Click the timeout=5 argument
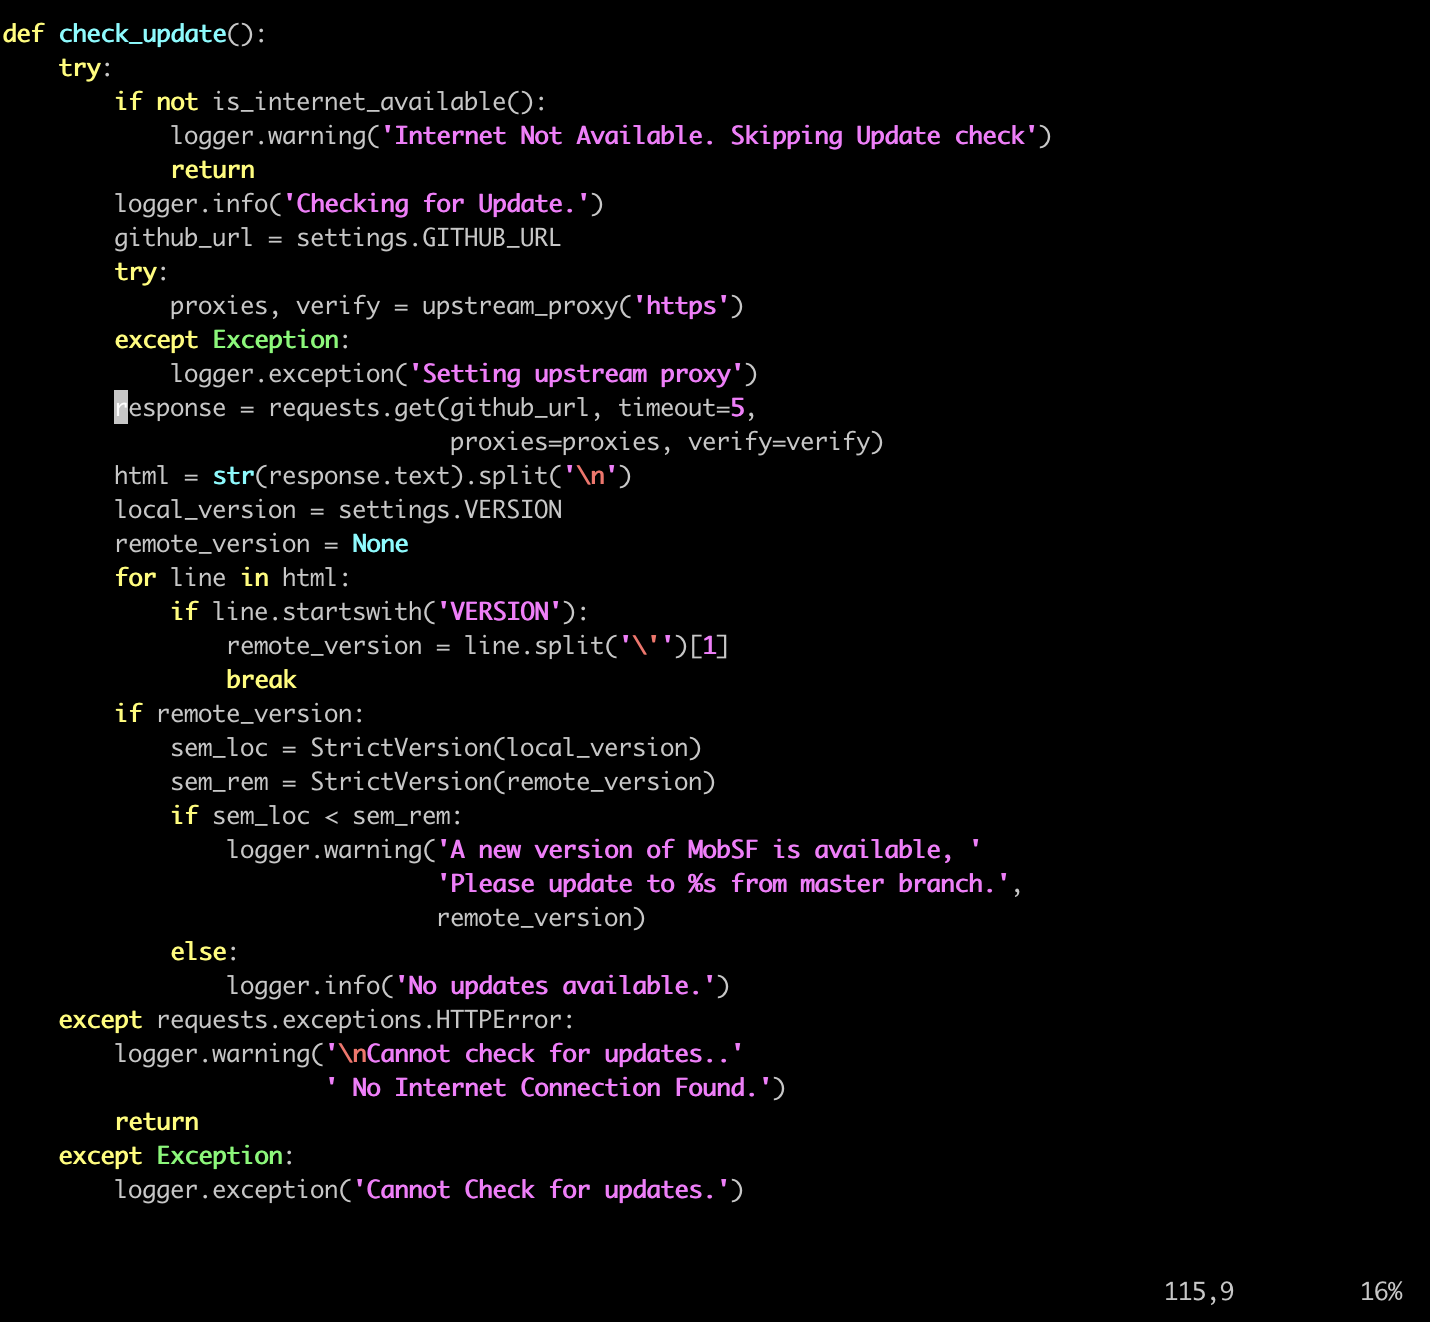This screenshot has height=1322, width=1430. [x=681, y=408]
